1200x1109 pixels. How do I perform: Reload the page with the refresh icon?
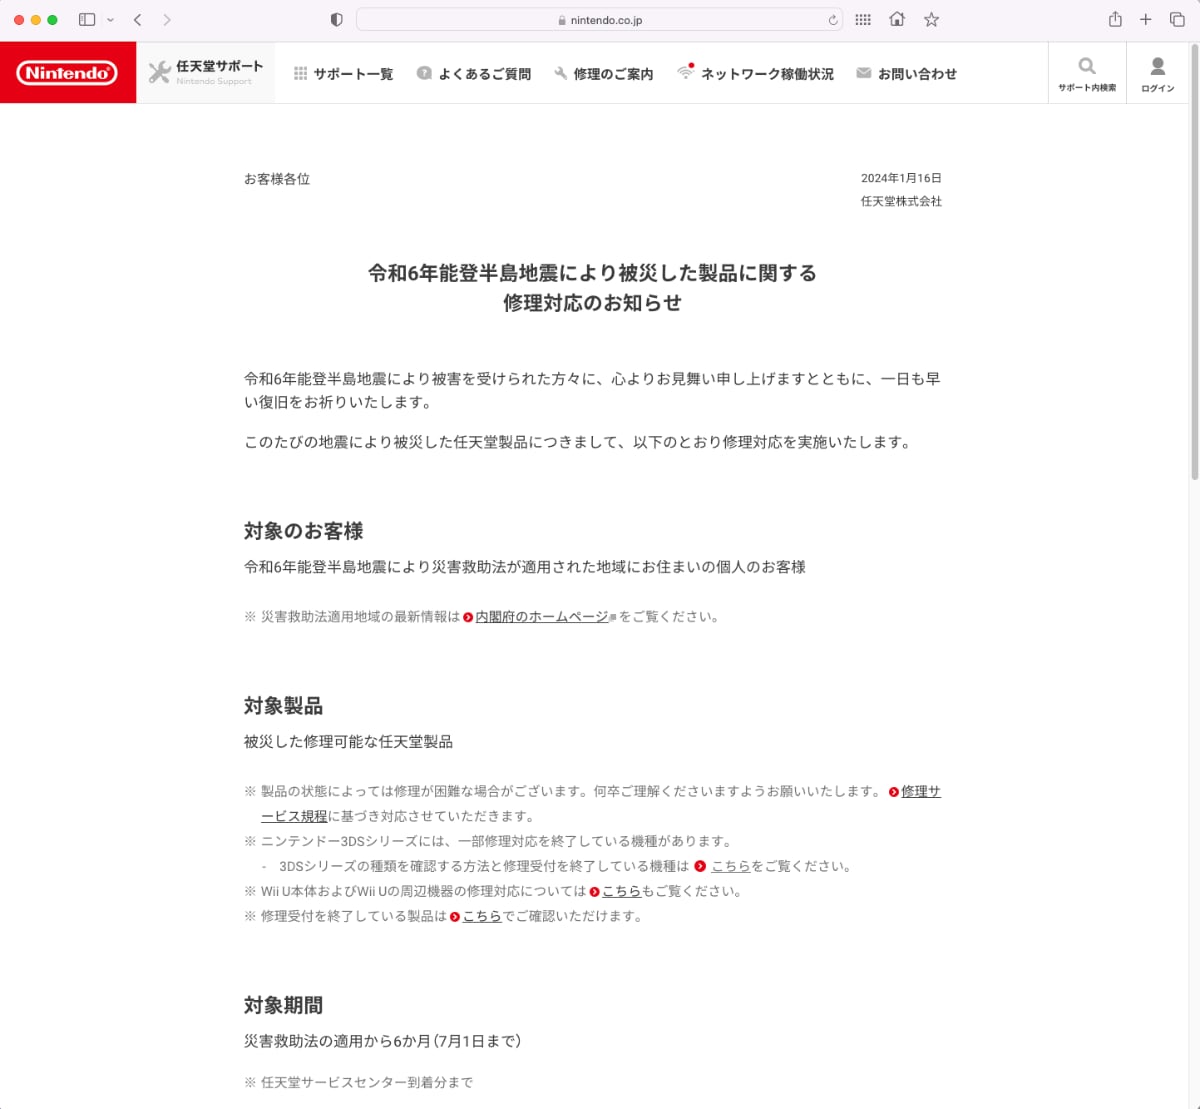[x=833, y=20]
